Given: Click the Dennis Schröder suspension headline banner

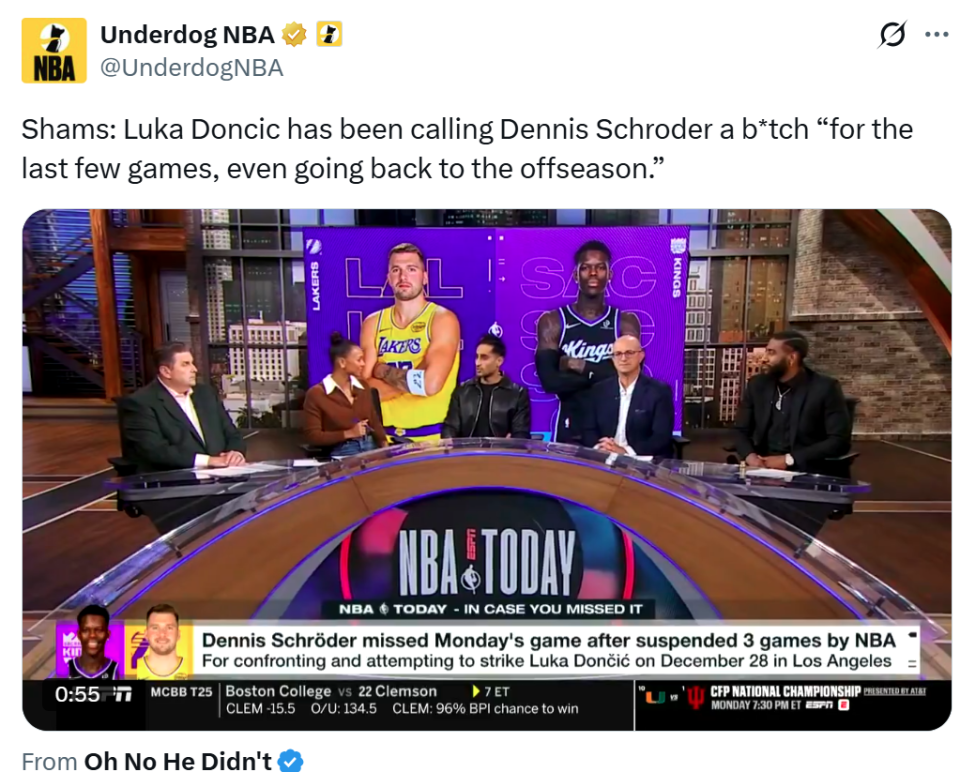Looking at the screenshot, I should point(548,651).
